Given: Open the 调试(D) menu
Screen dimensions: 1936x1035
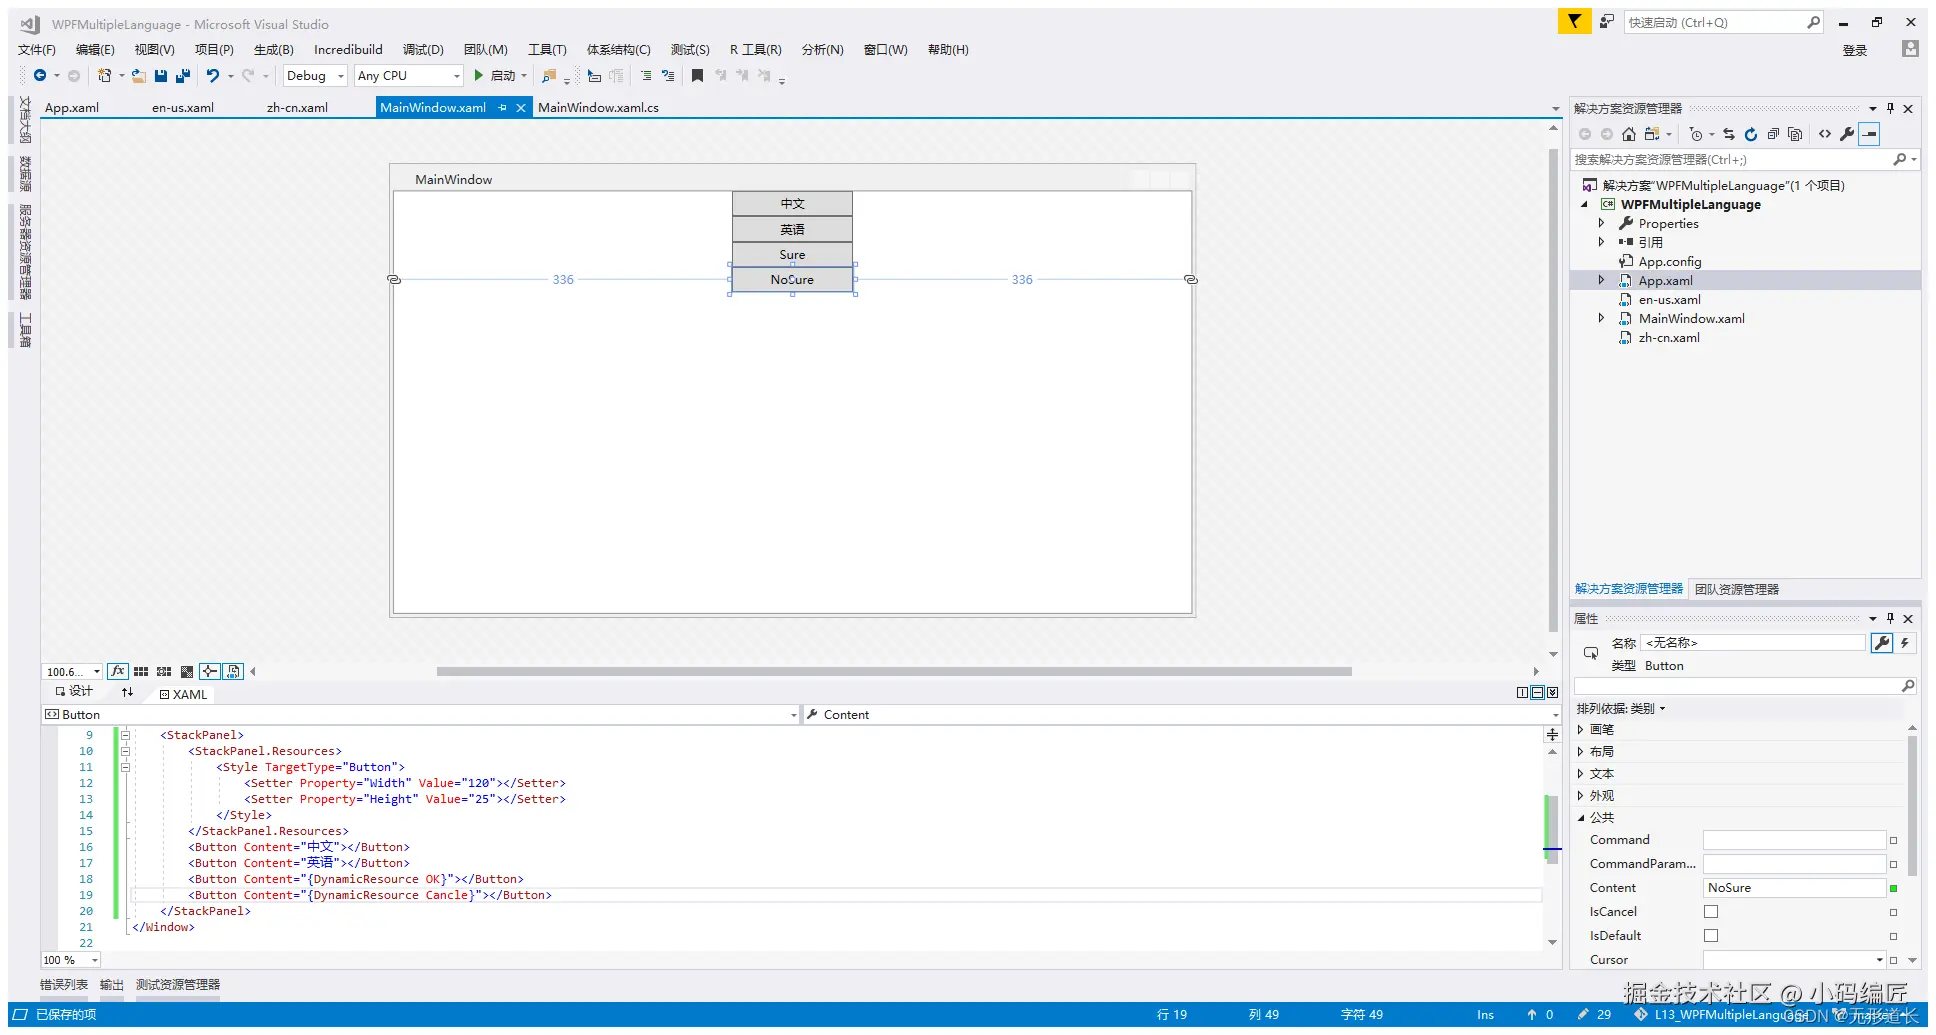Looking at the screenshot, I should pos(423,50).
